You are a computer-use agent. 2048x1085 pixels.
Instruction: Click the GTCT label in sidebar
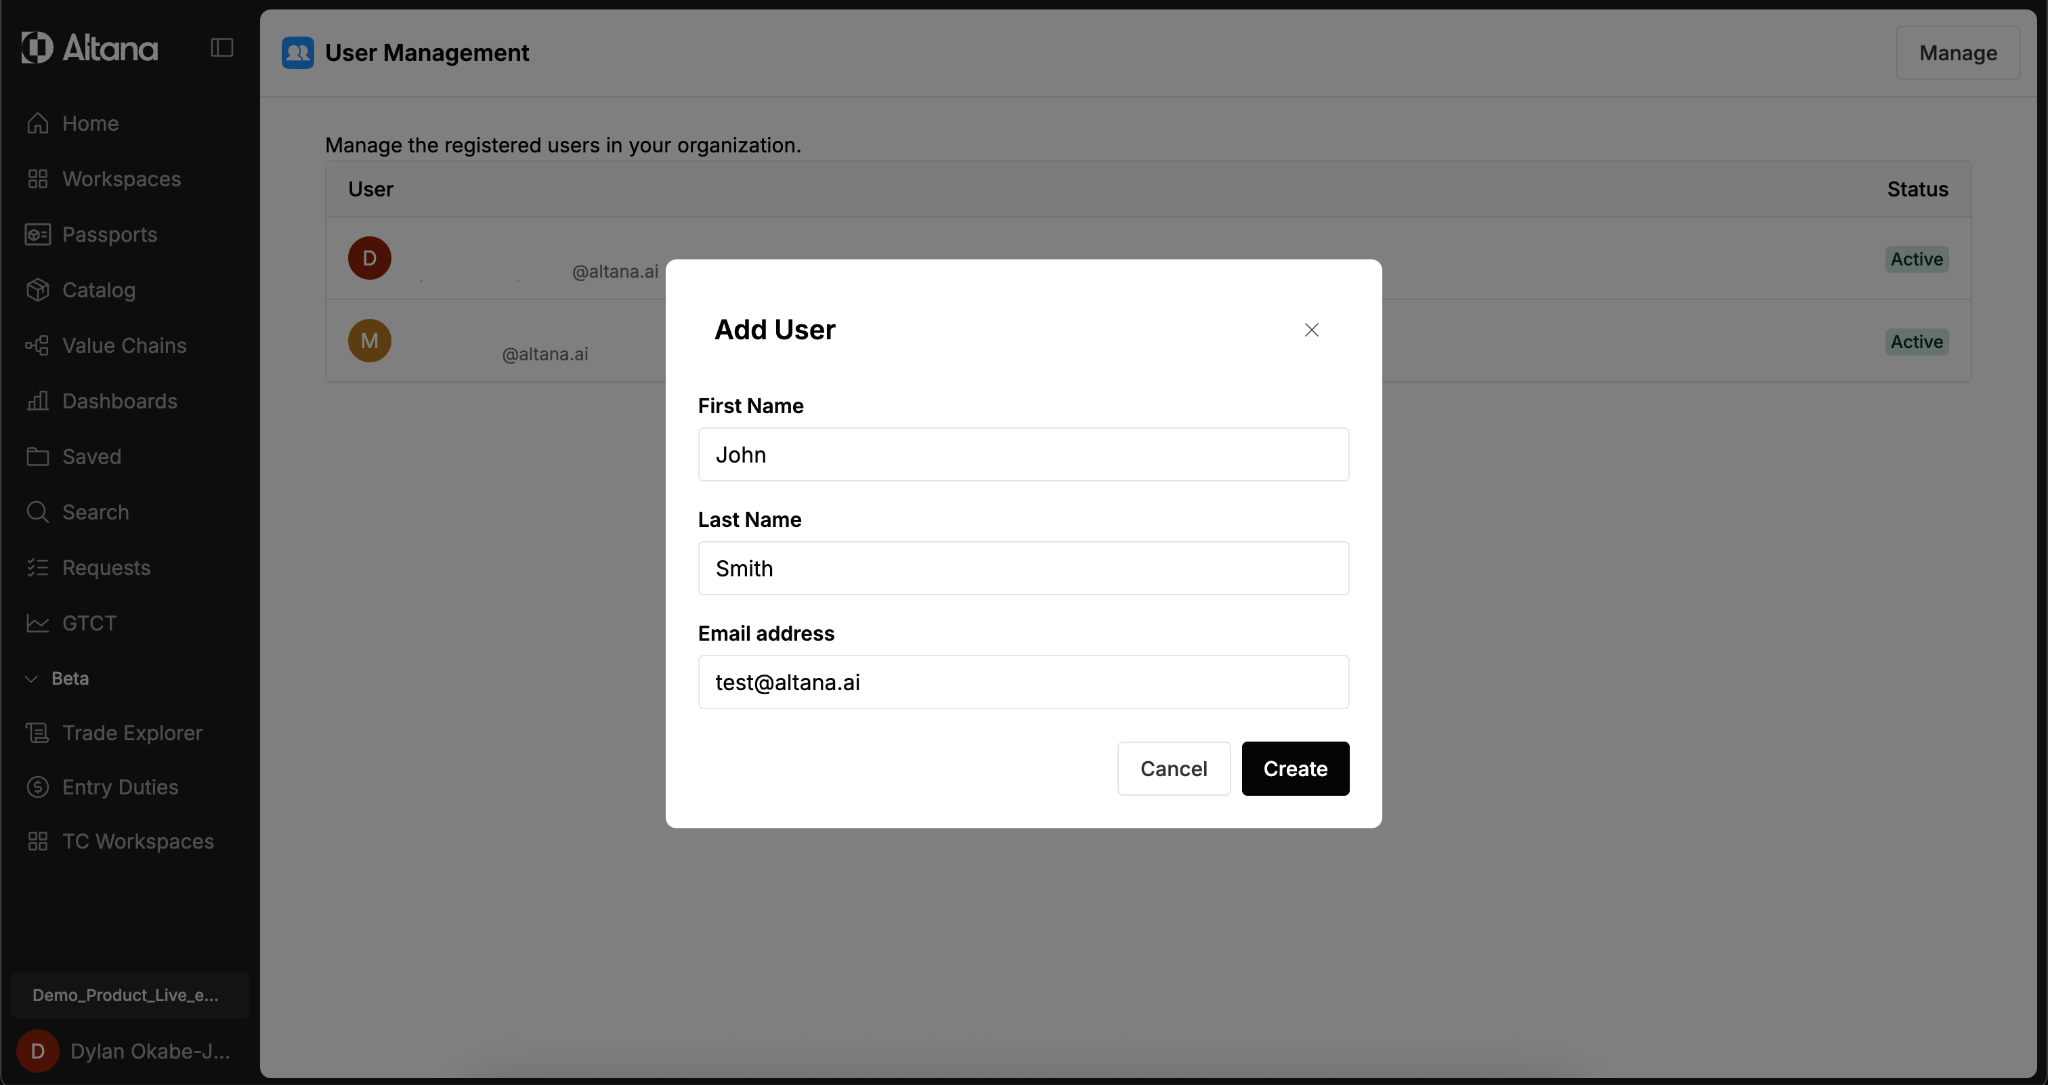click(x=89, y=623)
